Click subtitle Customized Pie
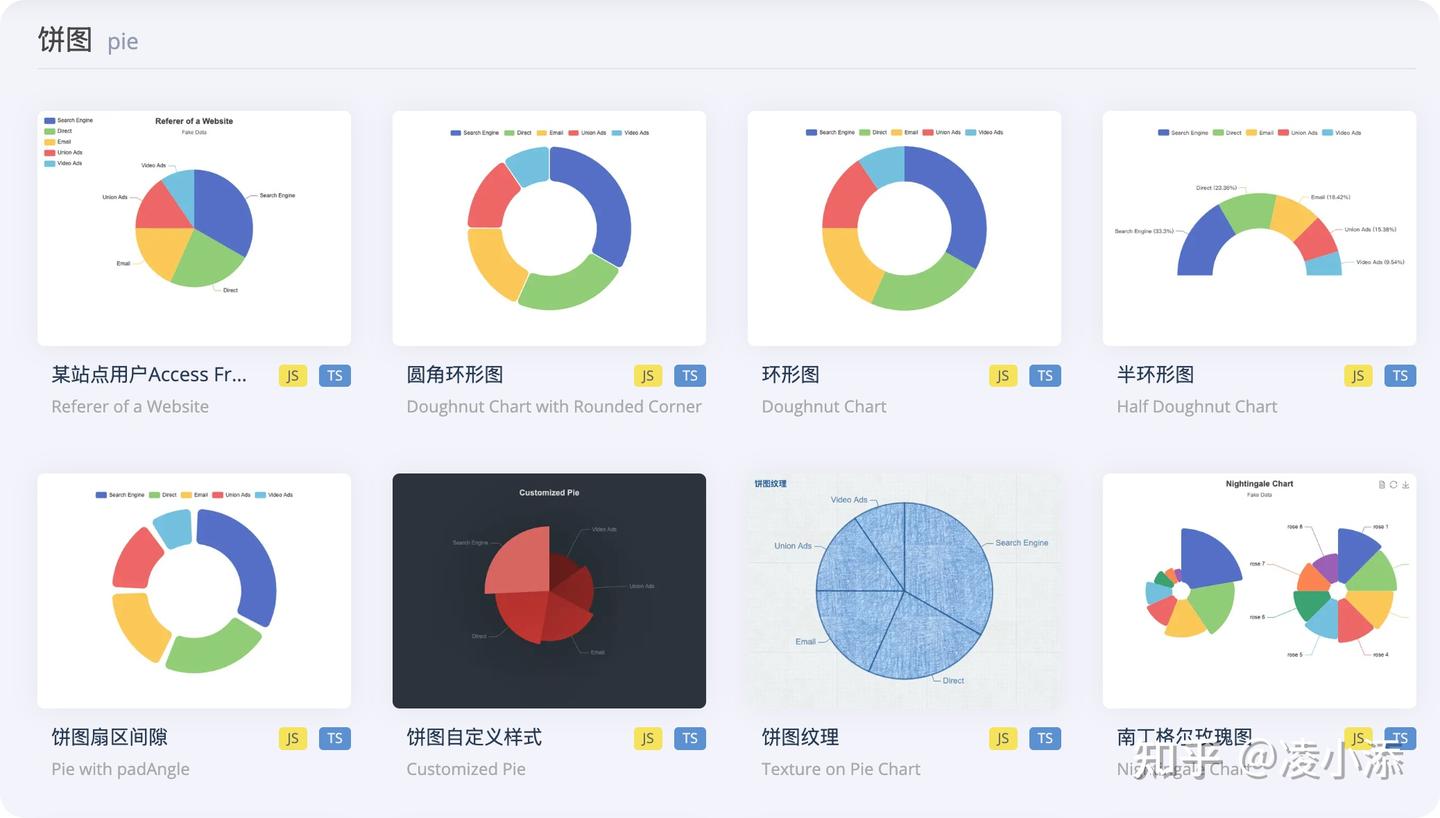Screen dimensions: 1440x818 click(x=466, y=769)
